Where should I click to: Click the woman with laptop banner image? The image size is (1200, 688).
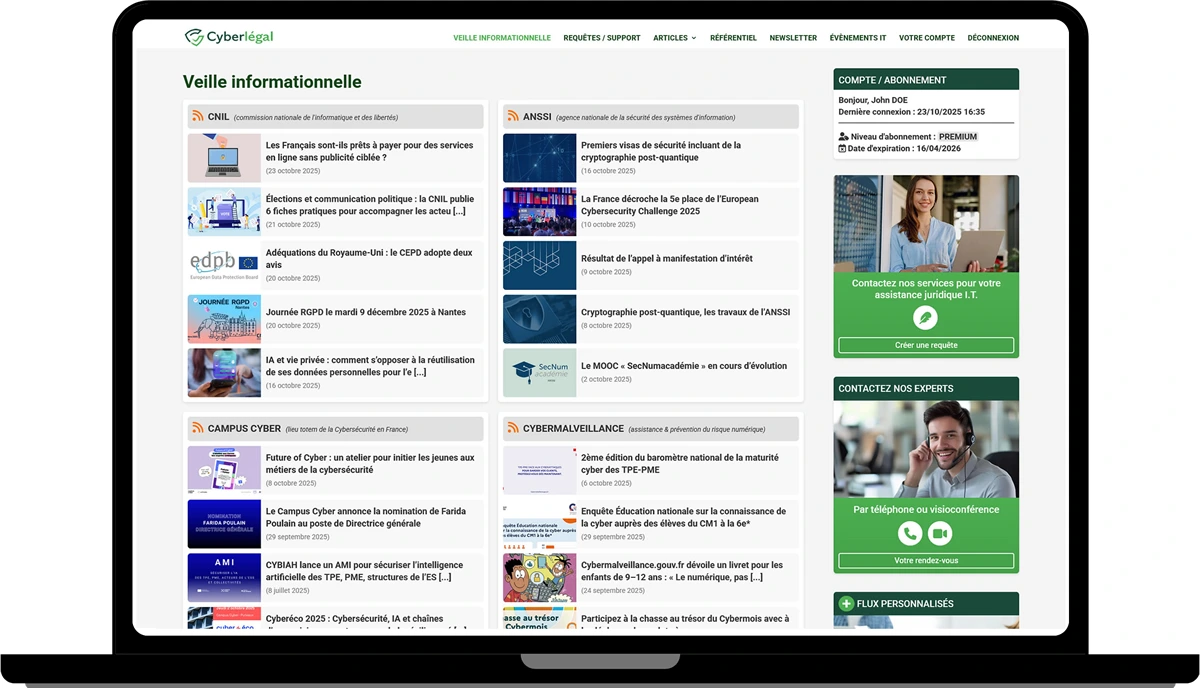[x=926, y=224]
